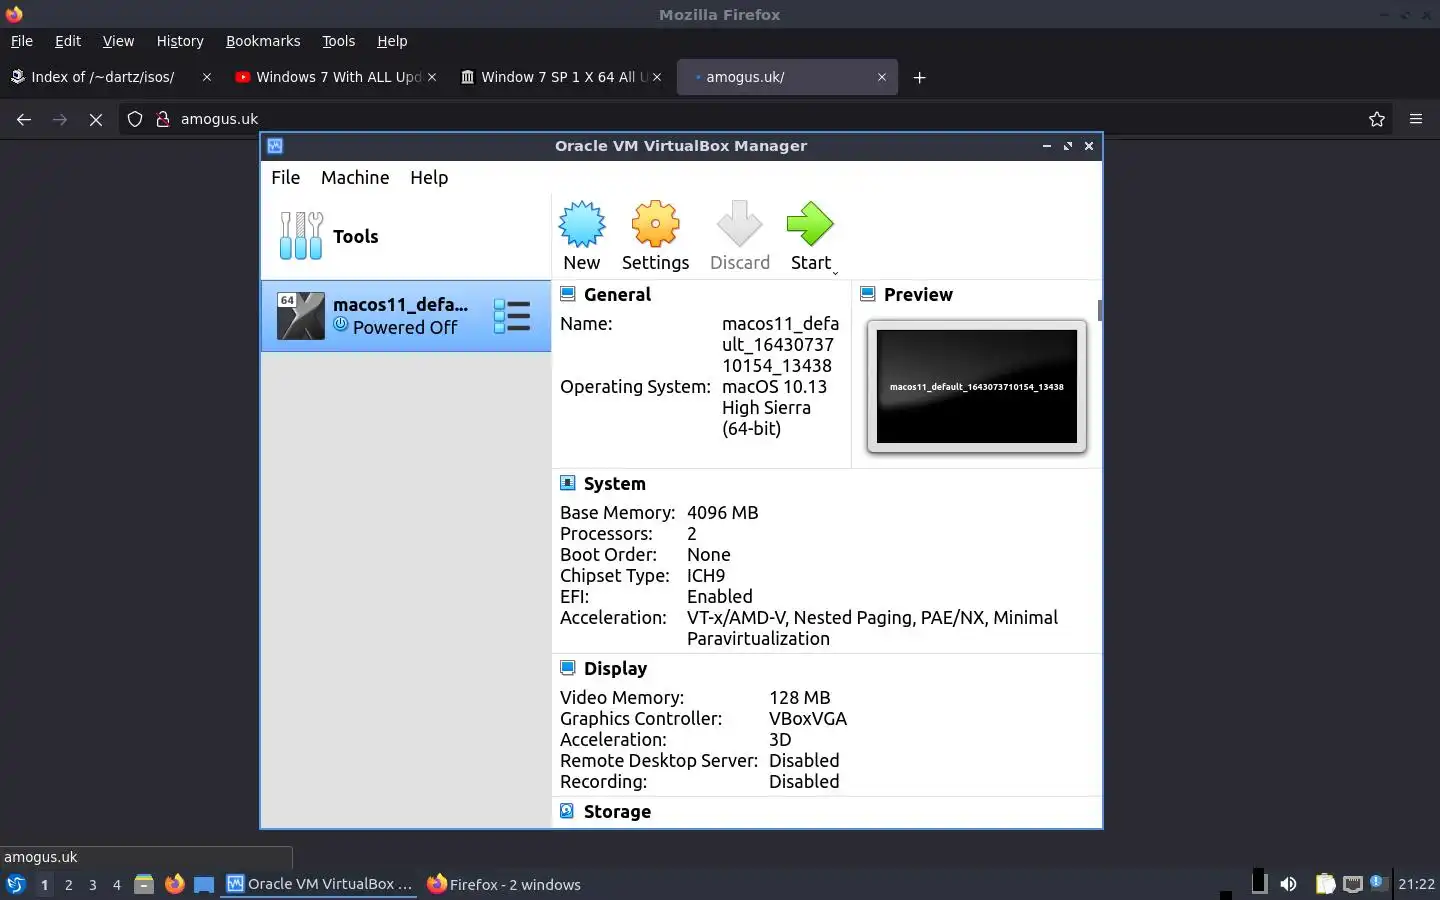Image resolution: width=1440 pixels, height=900 pixels.
Task: Go back in Firefox
Action: click(x=24, y=119)
